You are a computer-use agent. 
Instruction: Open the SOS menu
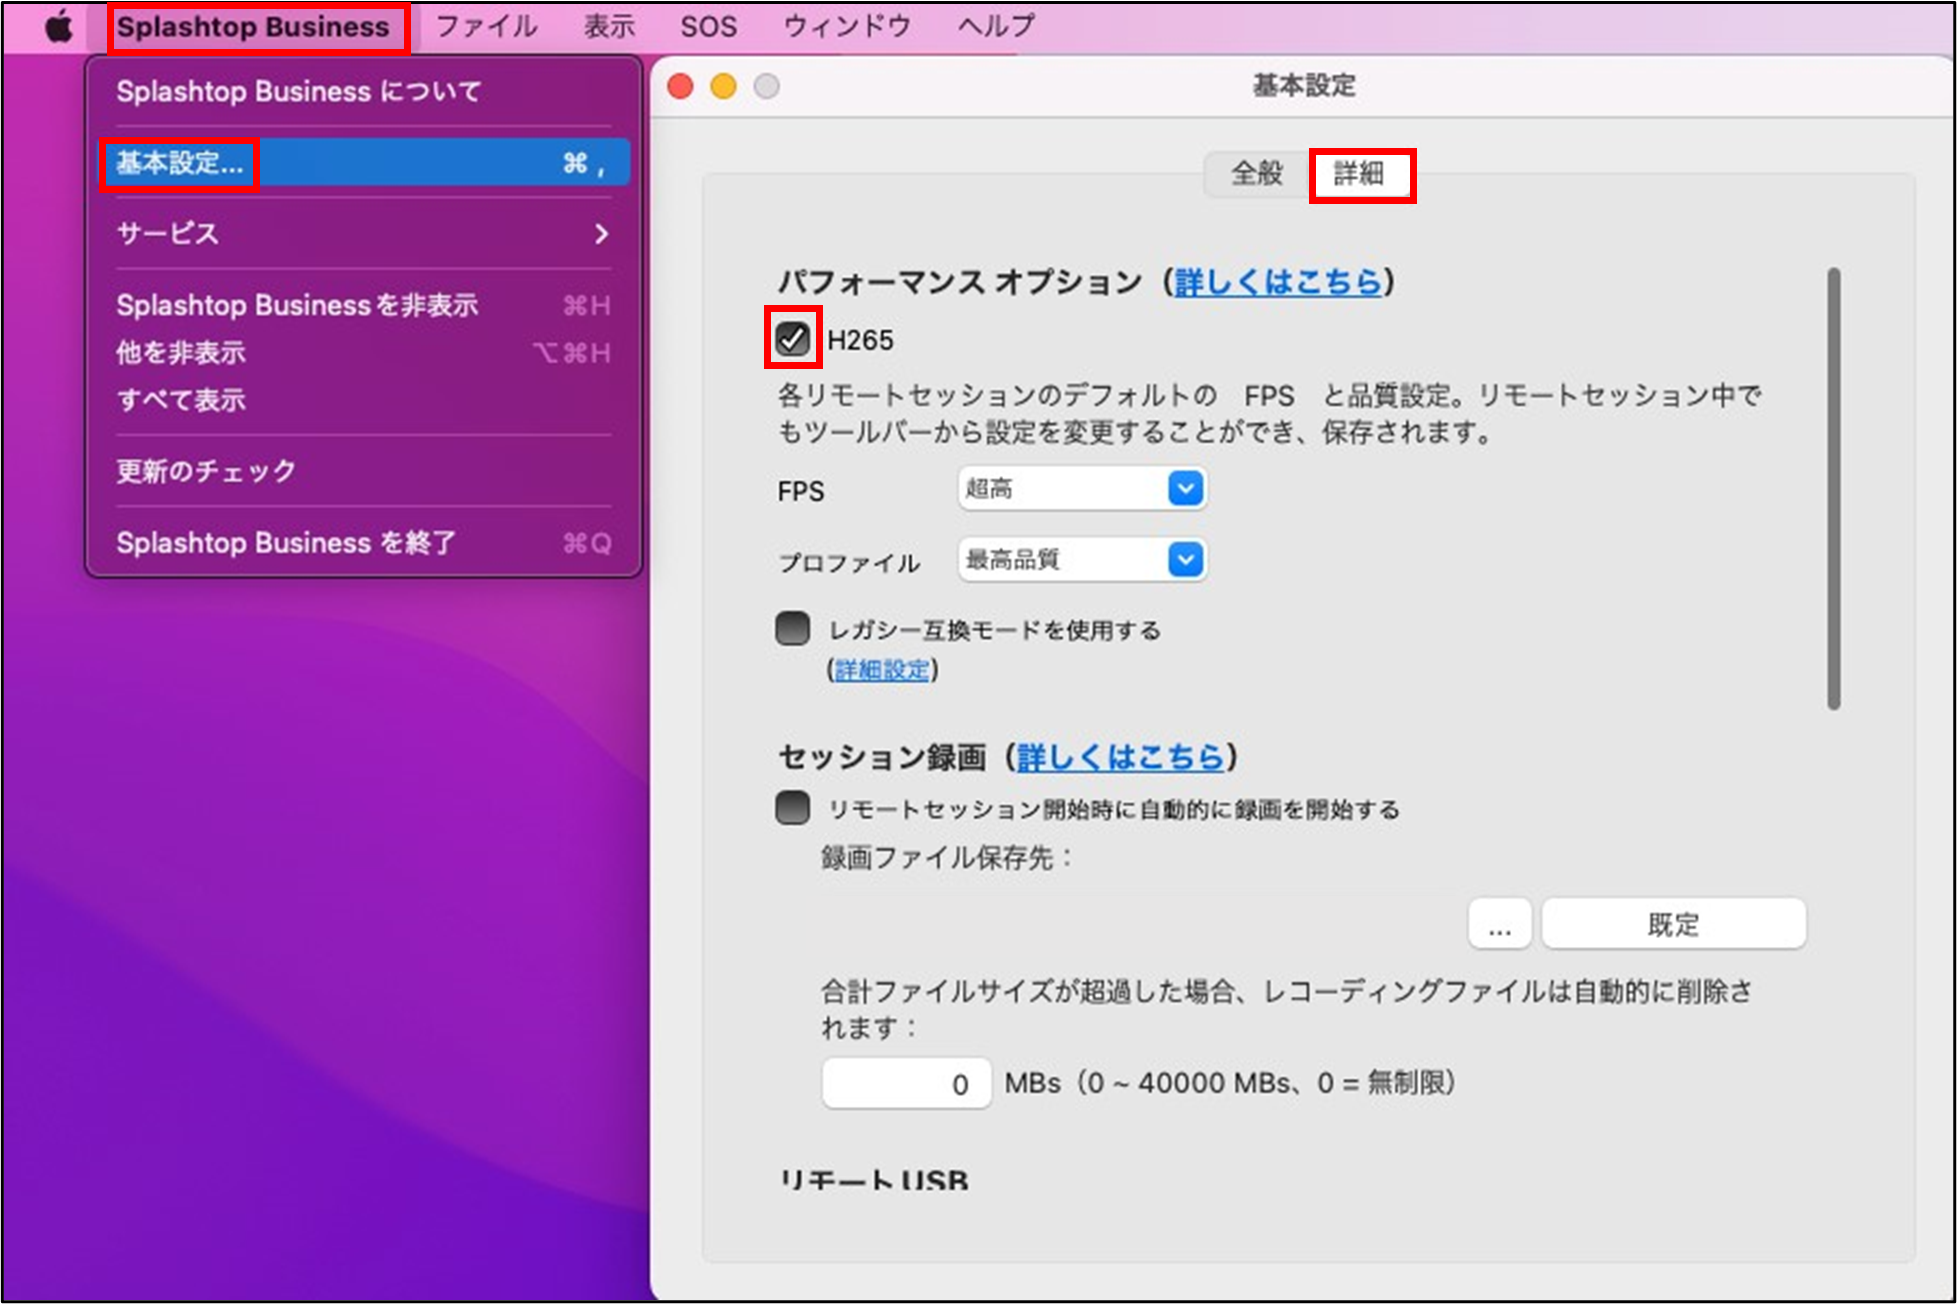(708, 26)
